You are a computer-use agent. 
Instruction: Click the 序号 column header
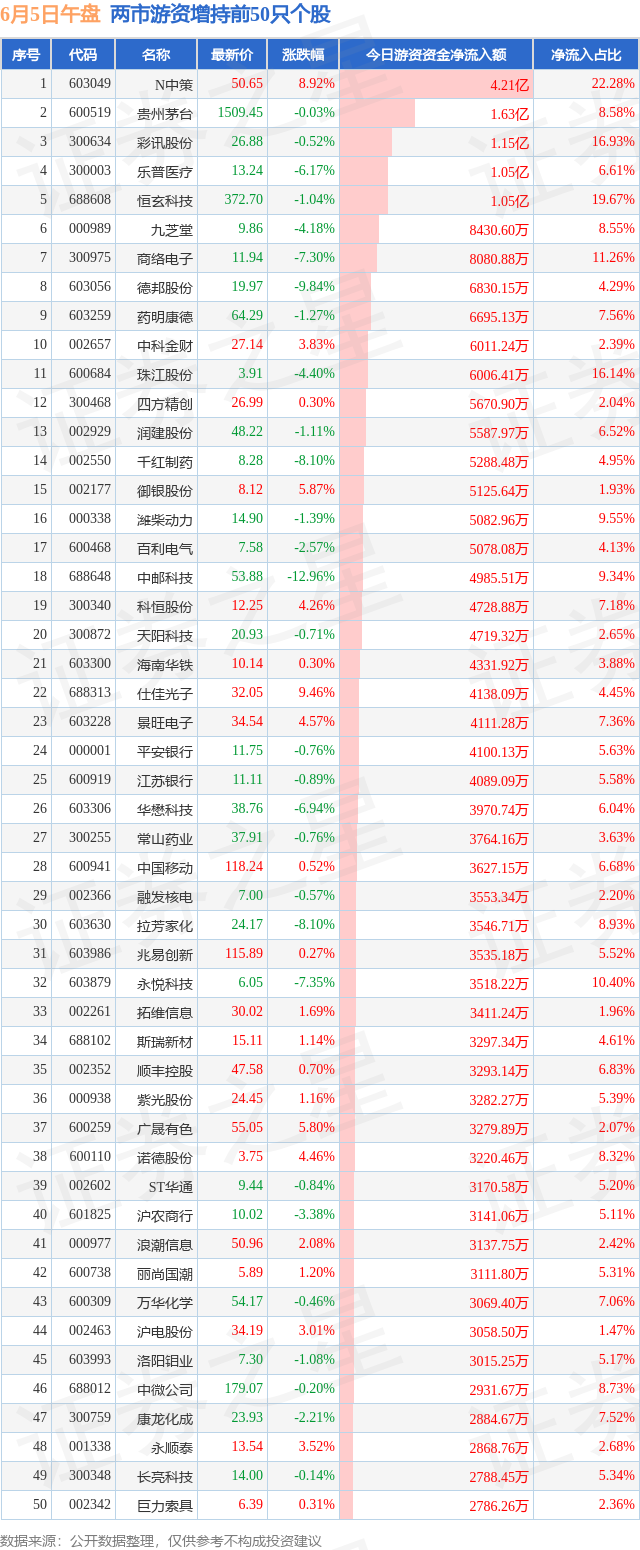click(x=26, y=55)
